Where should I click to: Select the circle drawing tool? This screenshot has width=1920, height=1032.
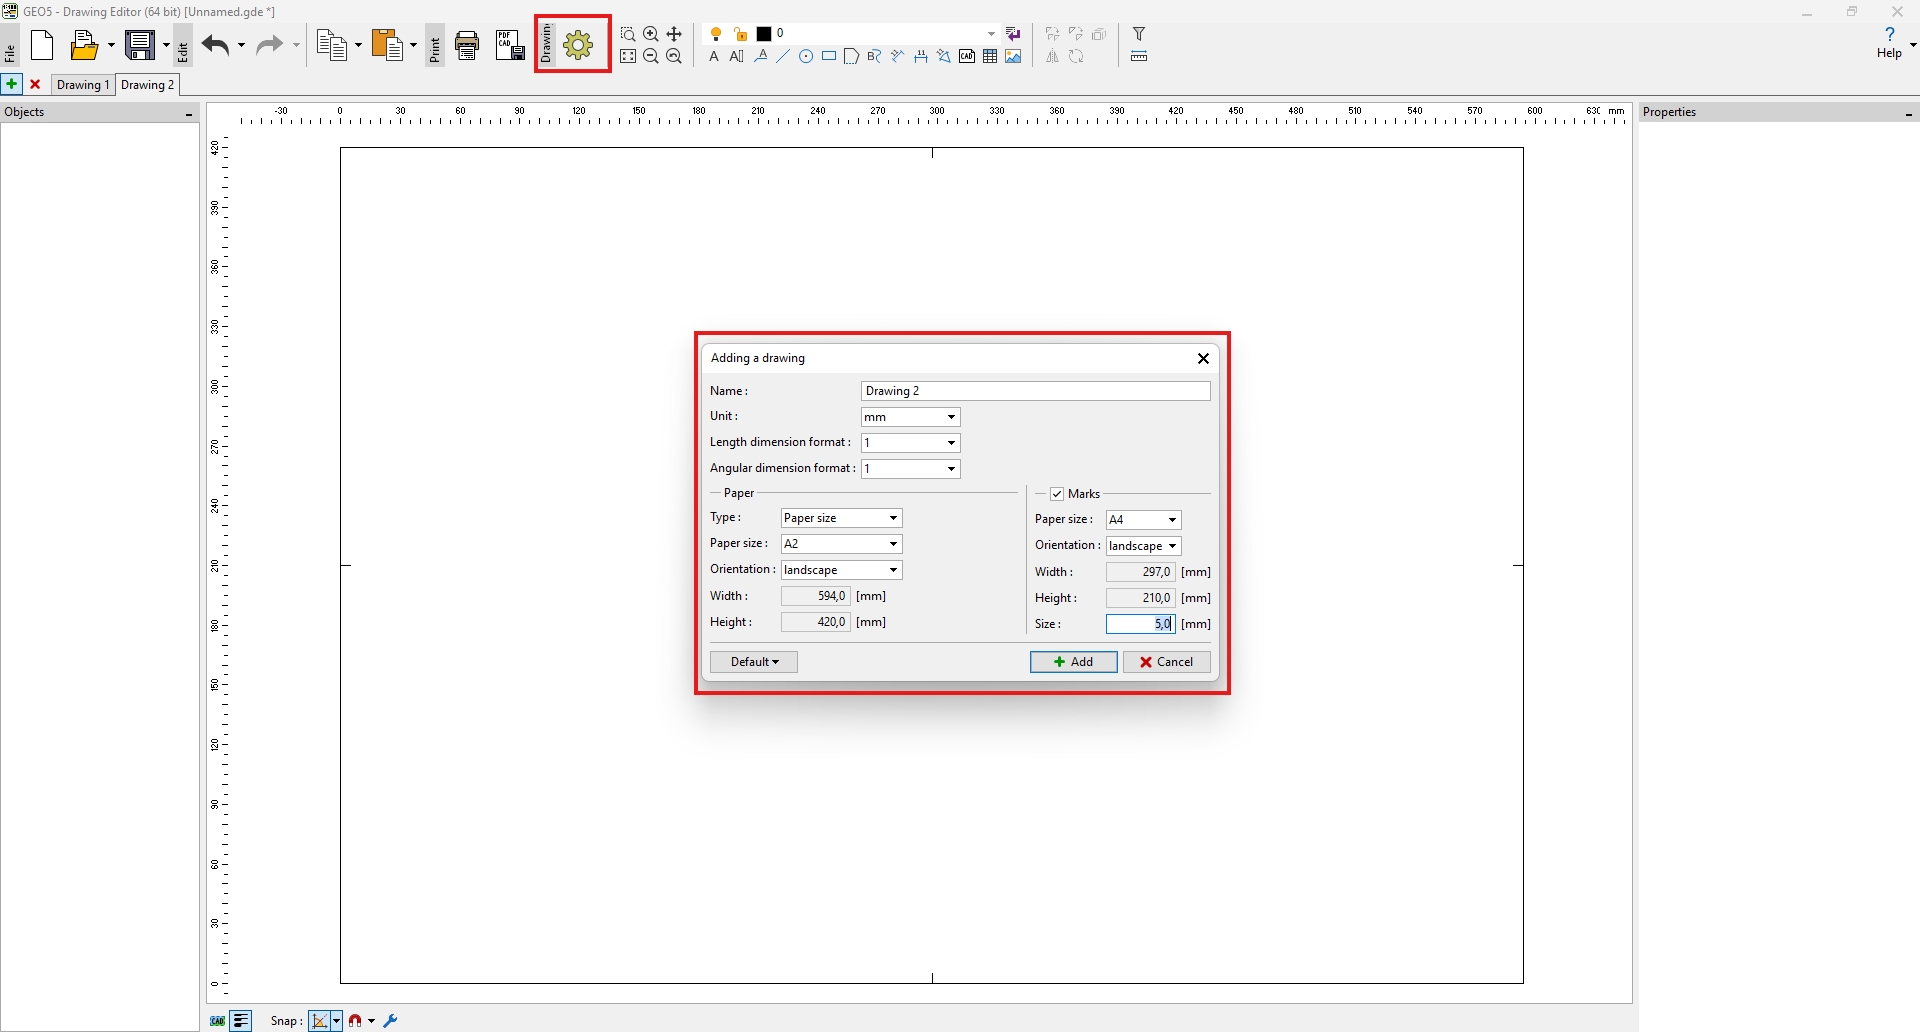[x=806, y=57]
